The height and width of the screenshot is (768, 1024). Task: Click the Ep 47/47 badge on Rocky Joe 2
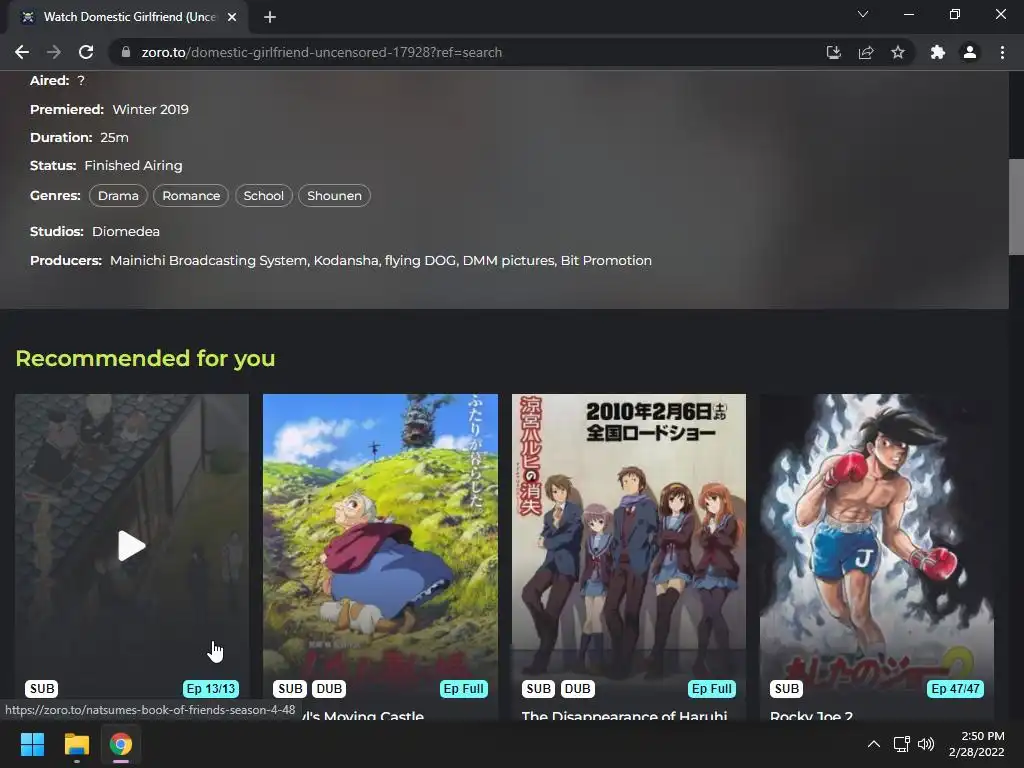[x=955, y=689]
